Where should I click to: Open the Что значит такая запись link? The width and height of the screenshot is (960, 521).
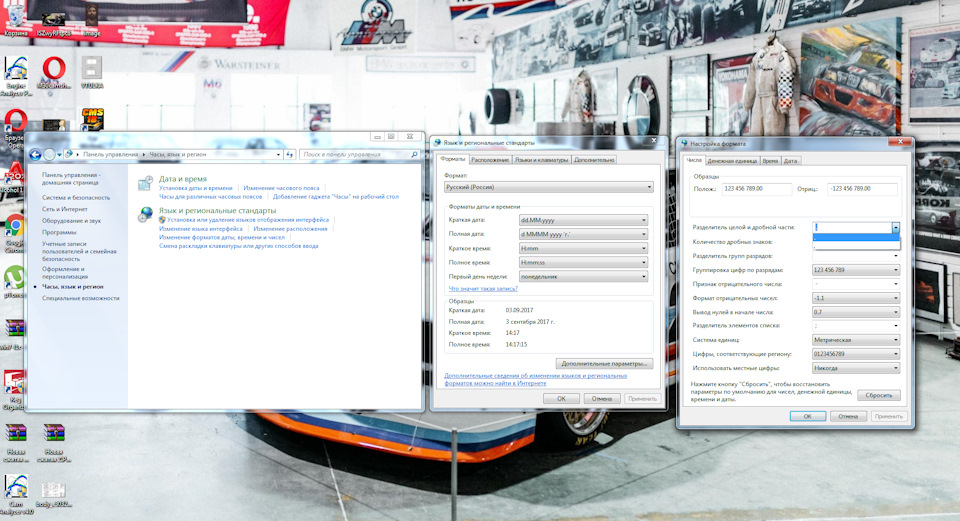pos(483,288)
